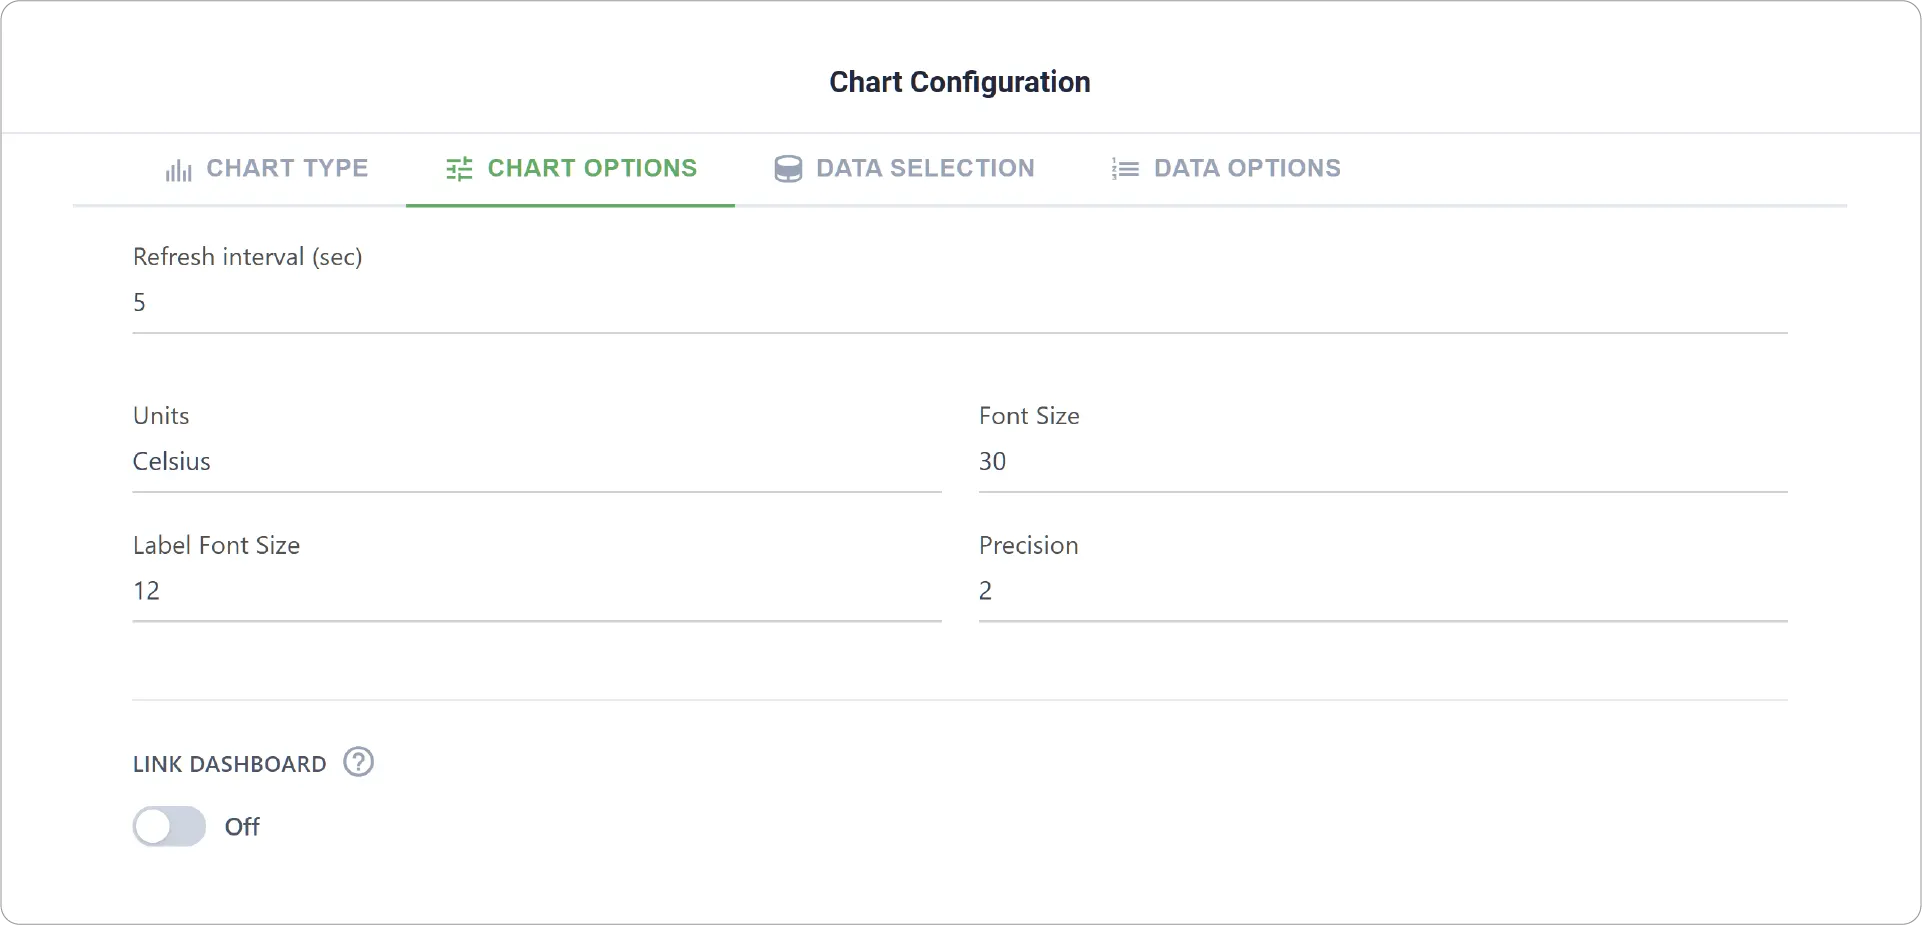Focus the Precision field showing 2
1922x925 pixels.
coord(1383,591)
